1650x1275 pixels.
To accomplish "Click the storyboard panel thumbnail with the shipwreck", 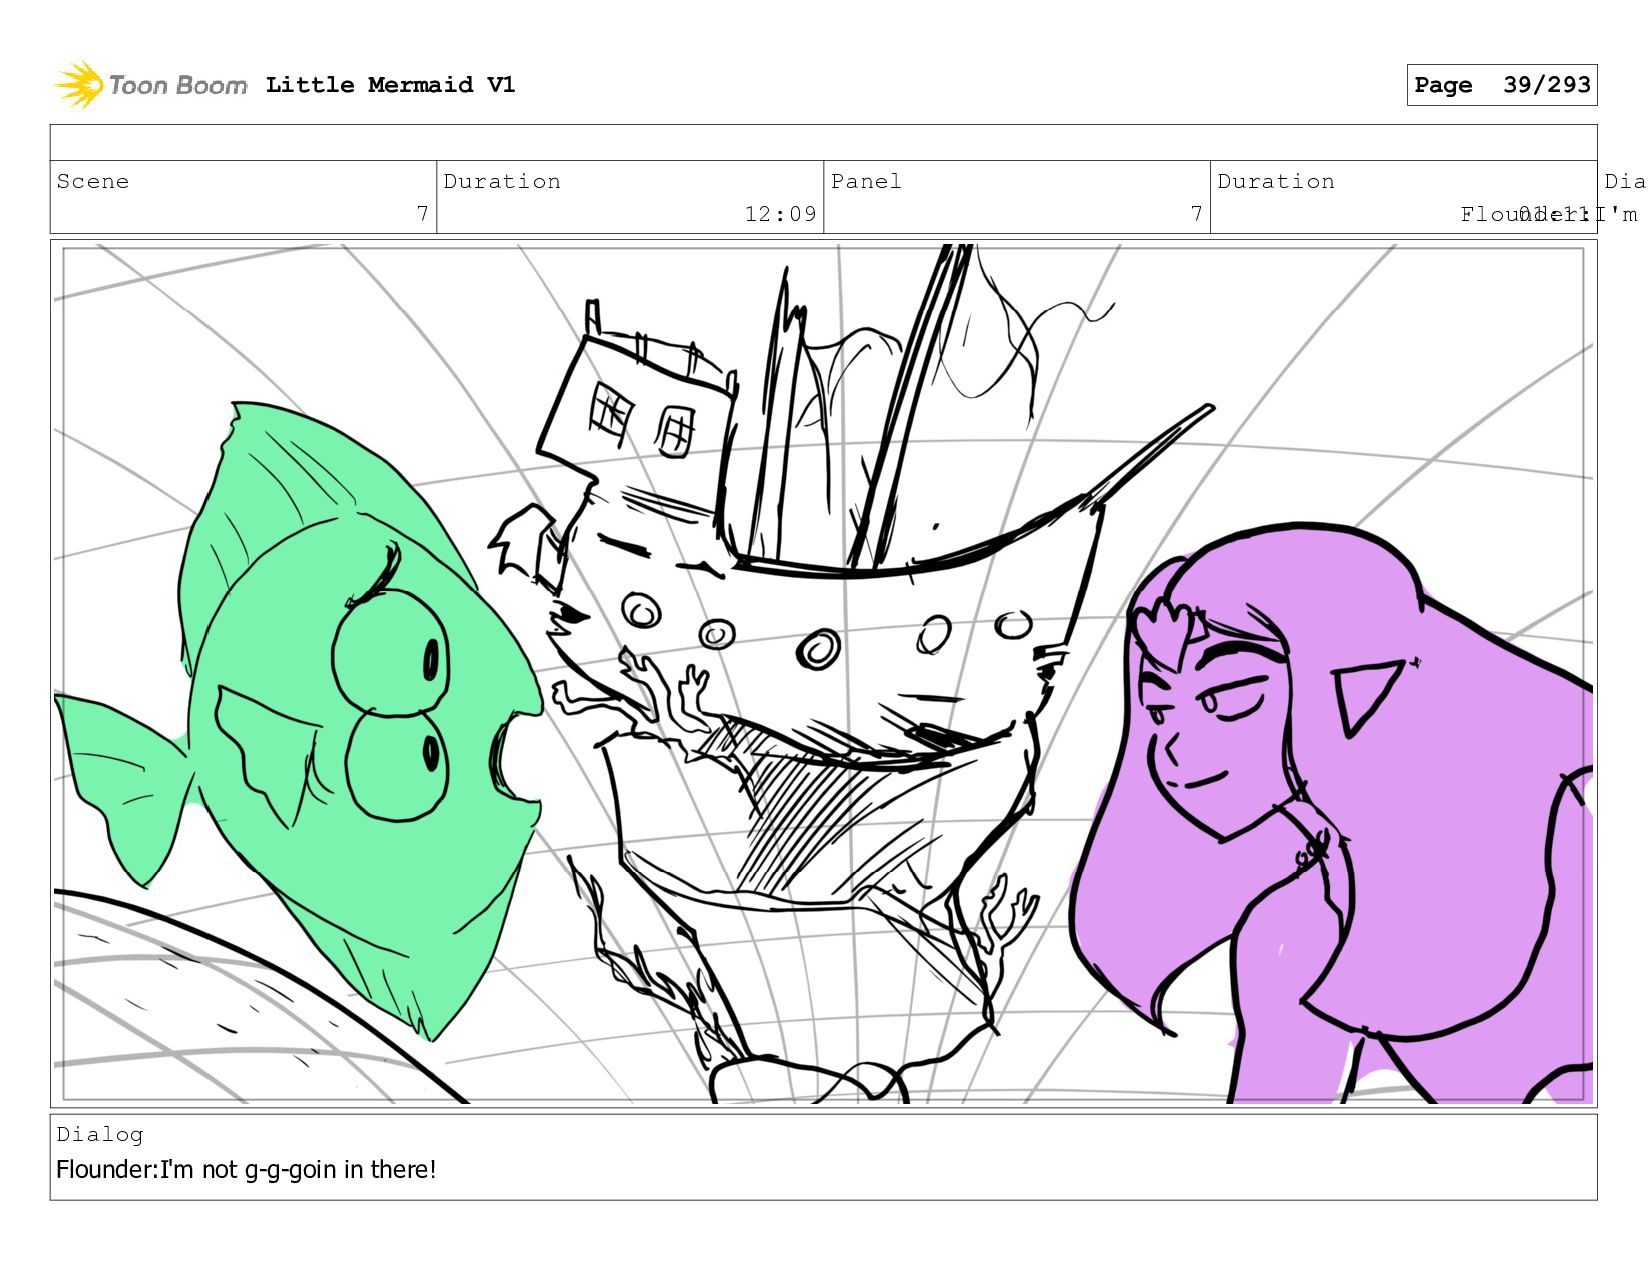I will pos(824,673).
